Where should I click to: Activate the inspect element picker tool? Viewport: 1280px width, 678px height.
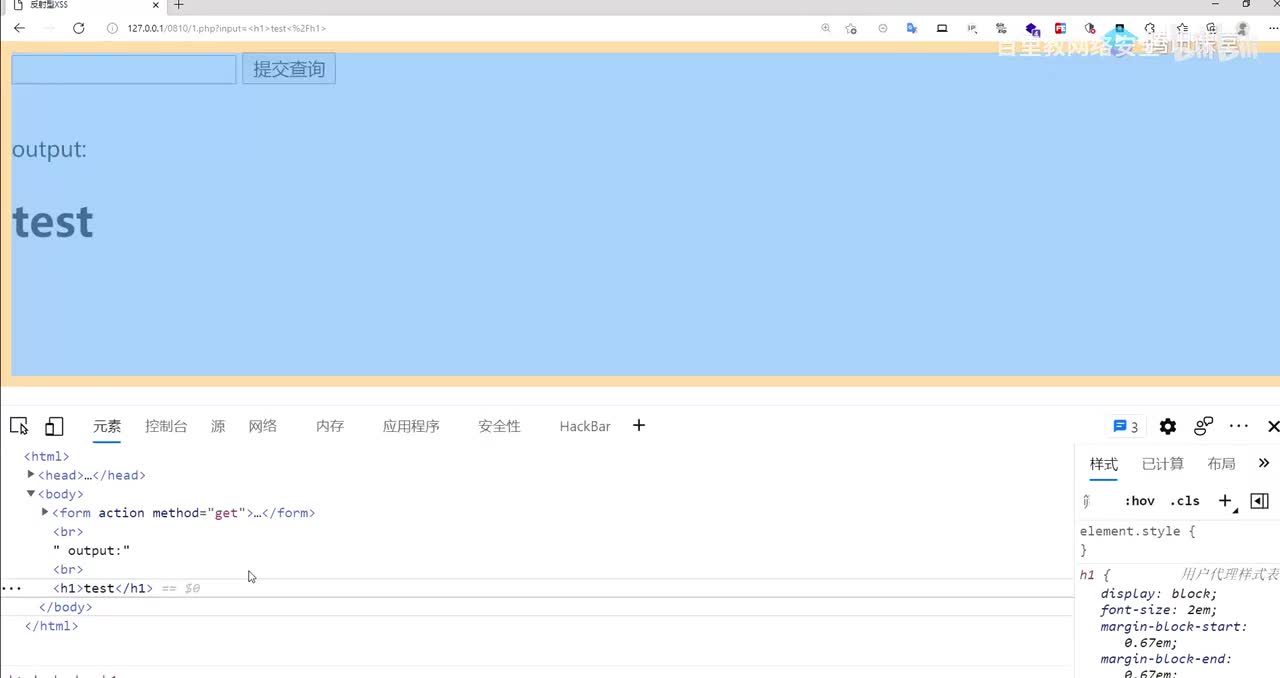coord(19,426)
